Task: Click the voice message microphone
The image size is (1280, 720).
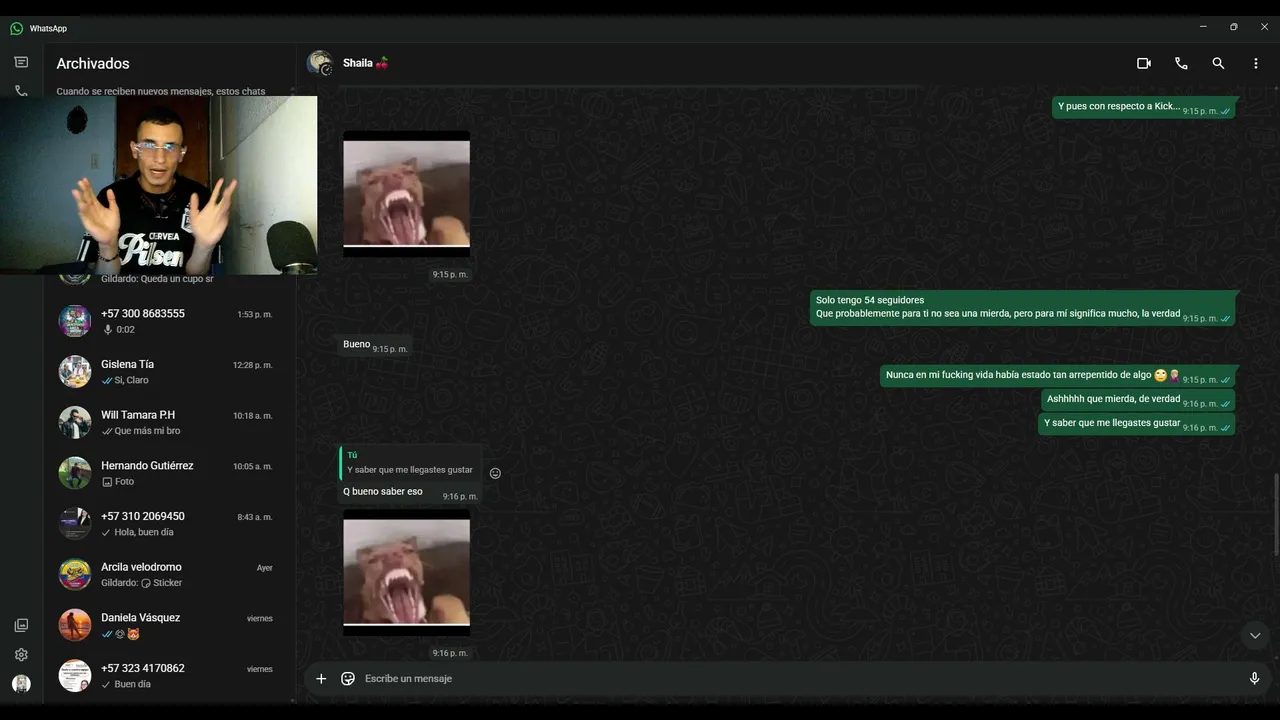Action: pyautogui.click(x=1254, y=679)
